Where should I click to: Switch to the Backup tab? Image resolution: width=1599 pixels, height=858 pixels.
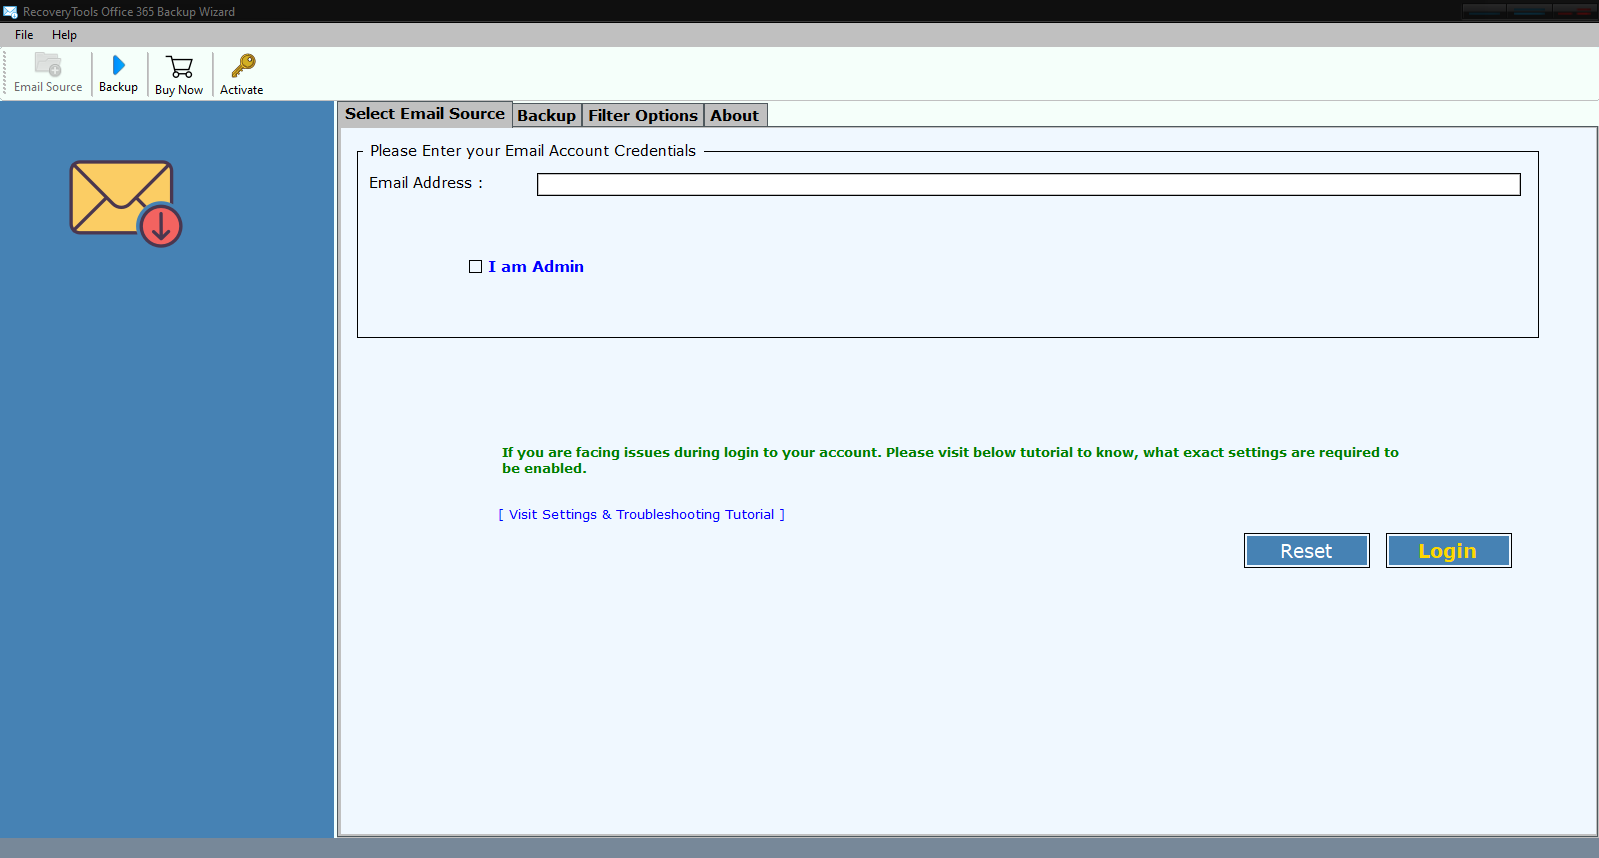(x=547, y=115)
